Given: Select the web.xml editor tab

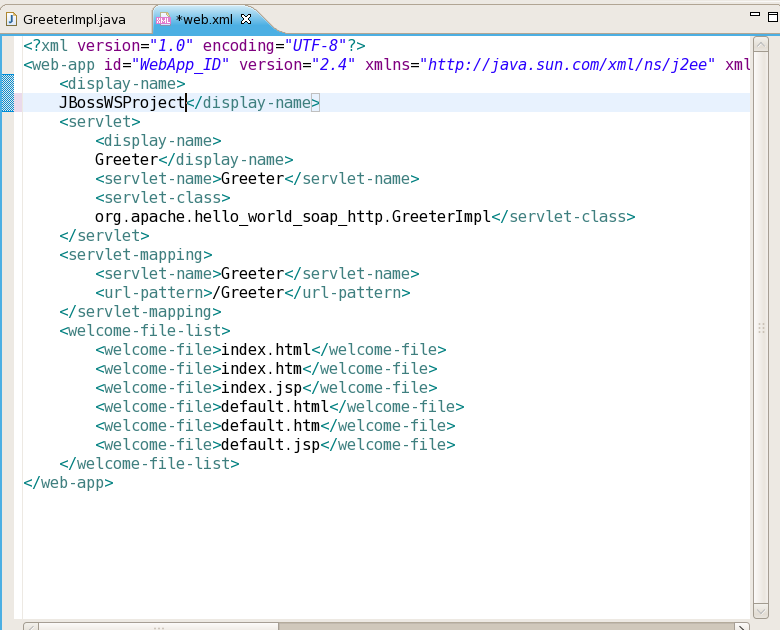Looking at the screenshot, I should [206, 19].
